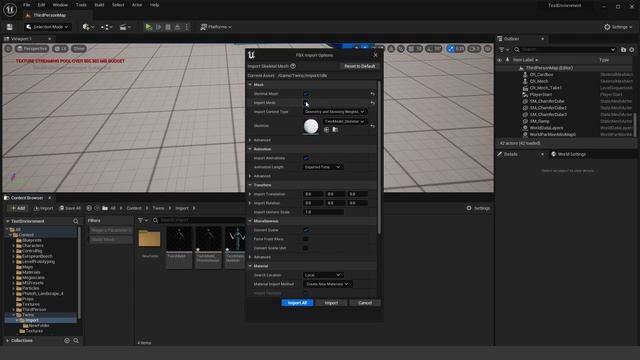Reset the Import Mesh property to default arrow
The height and width of the screenshot is (360, 640).
pos(372,103)
